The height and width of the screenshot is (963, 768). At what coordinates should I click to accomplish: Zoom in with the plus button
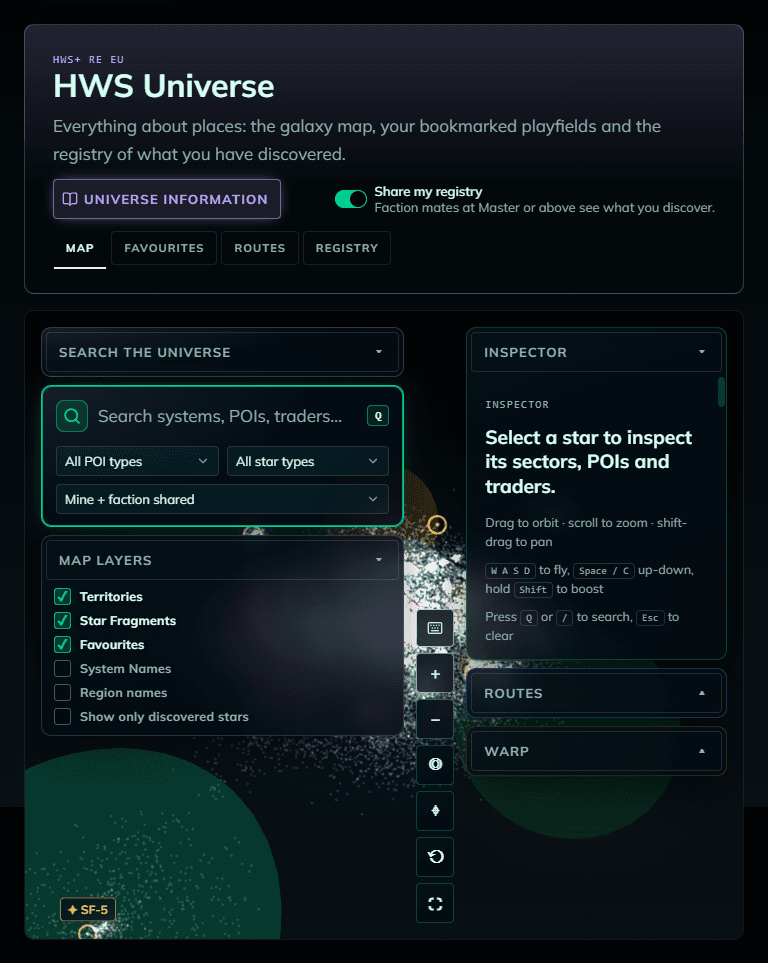click(435, 674)
